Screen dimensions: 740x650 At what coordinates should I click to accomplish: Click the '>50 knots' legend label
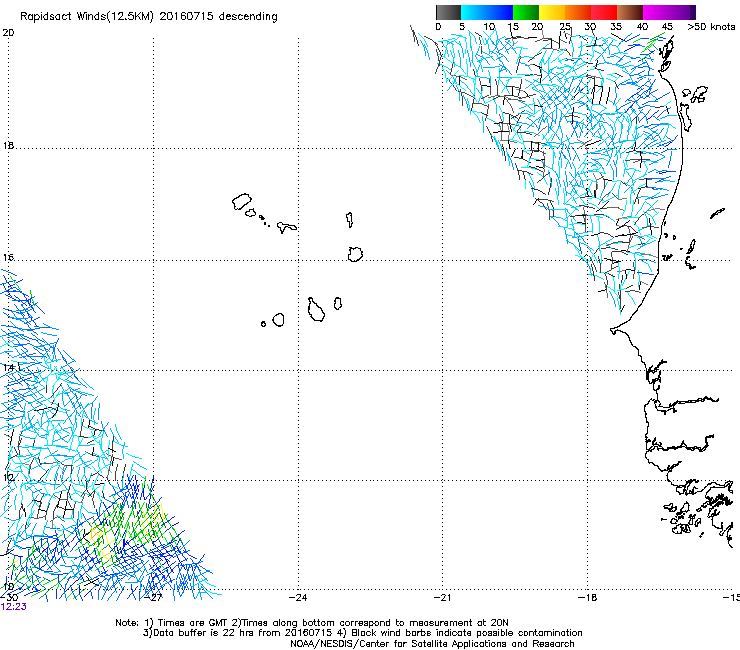711,27
